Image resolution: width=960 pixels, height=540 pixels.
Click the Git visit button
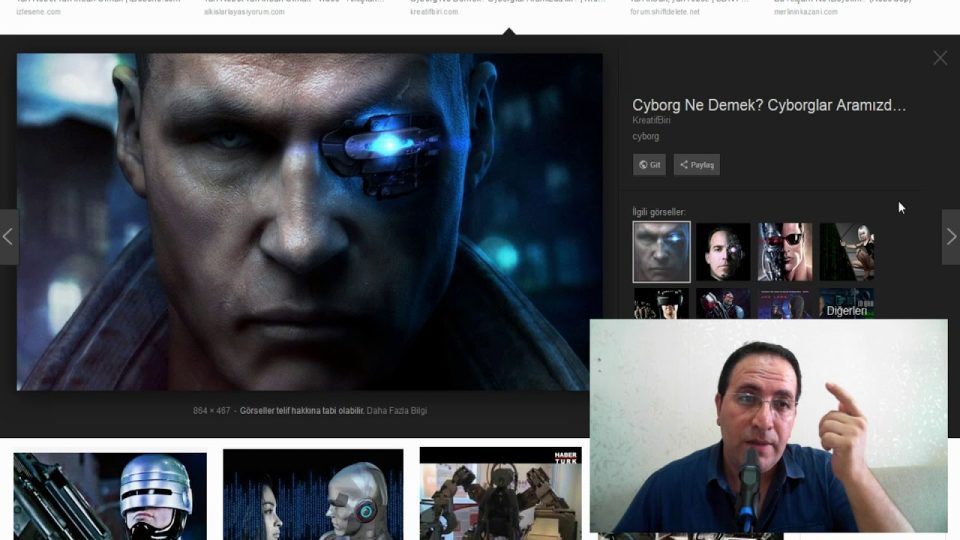coord(649,165)
